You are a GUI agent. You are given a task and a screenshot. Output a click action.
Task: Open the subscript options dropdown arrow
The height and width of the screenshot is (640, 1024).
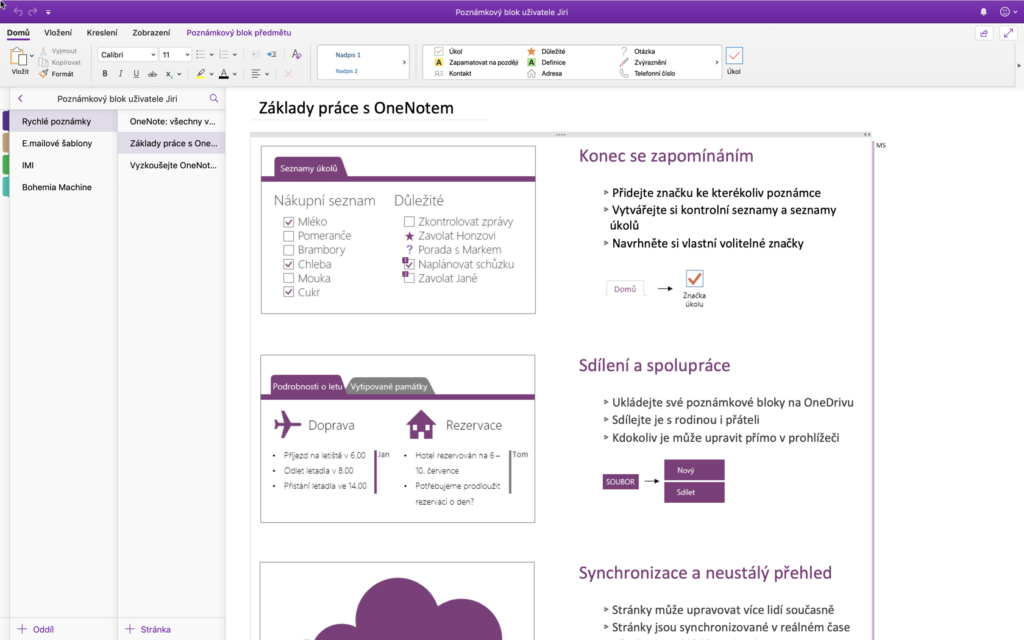[x=179, y=74]
